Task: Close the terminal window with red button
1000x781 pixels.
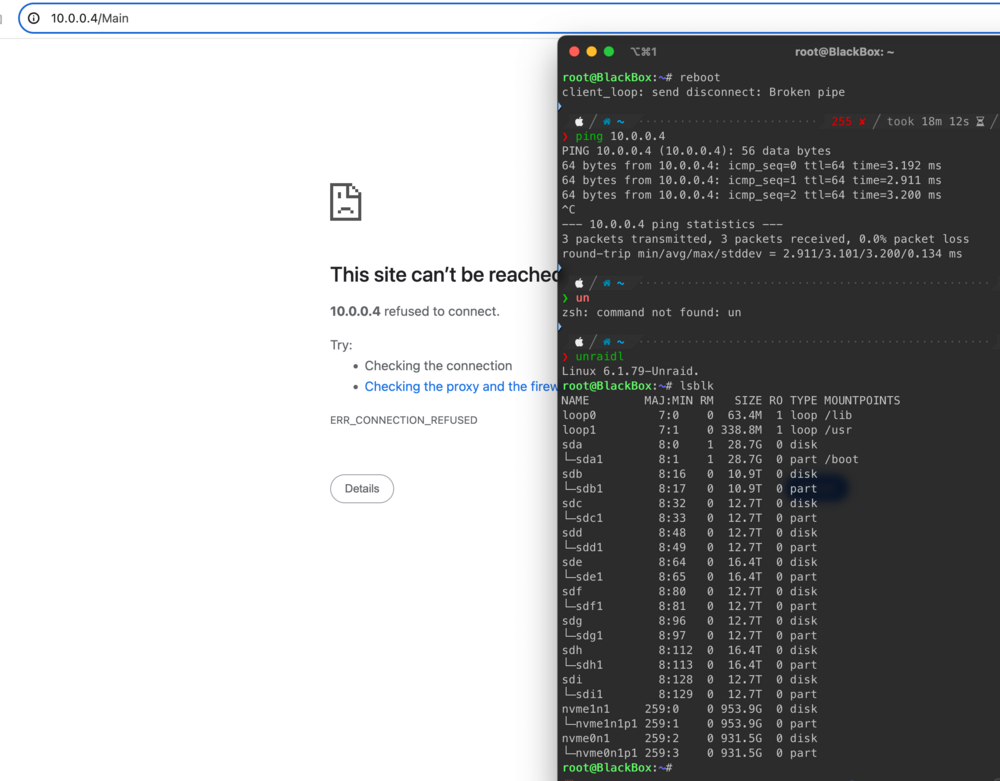Action: click(x=574, y=52)
